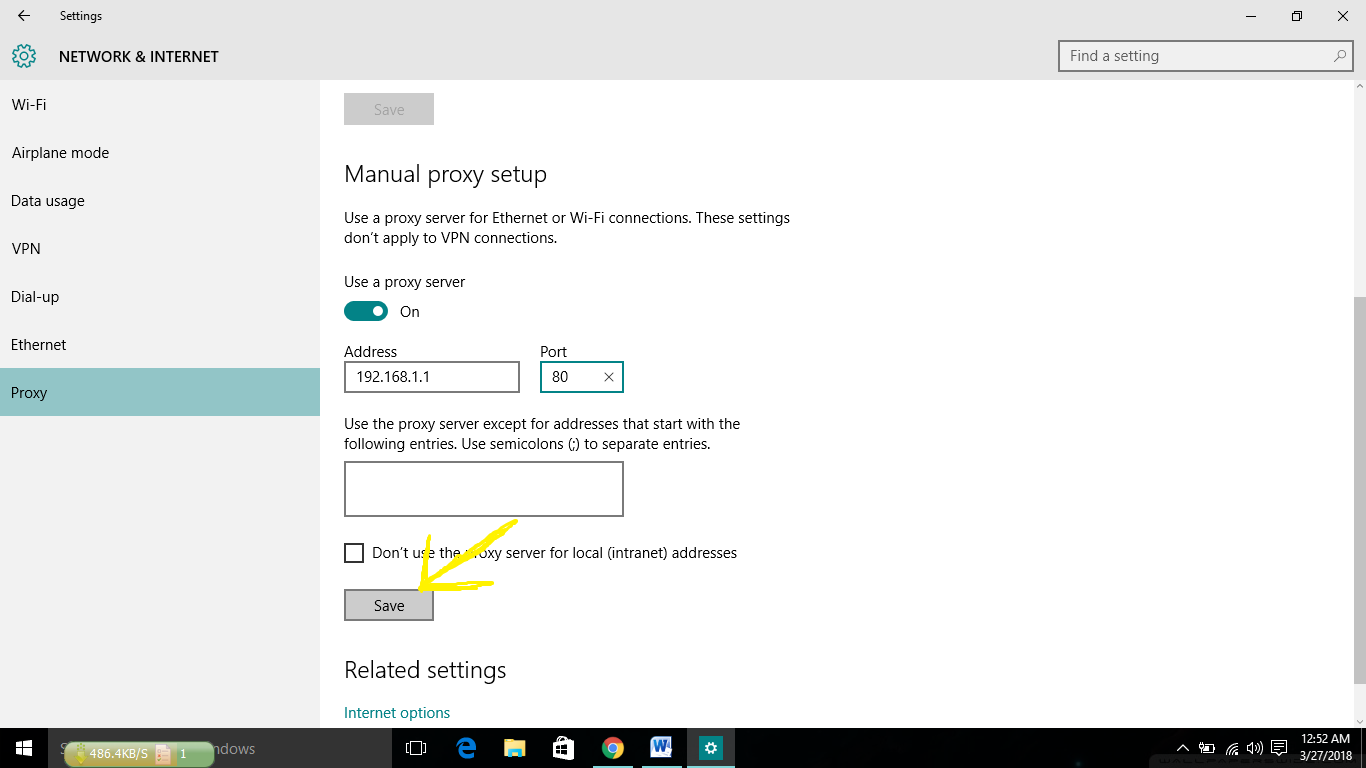The width and height of the screenshot is (1366, 768).
Task: Click the gear icon beside NETWORK & INTERNET
Action: [x=24, y=56]
